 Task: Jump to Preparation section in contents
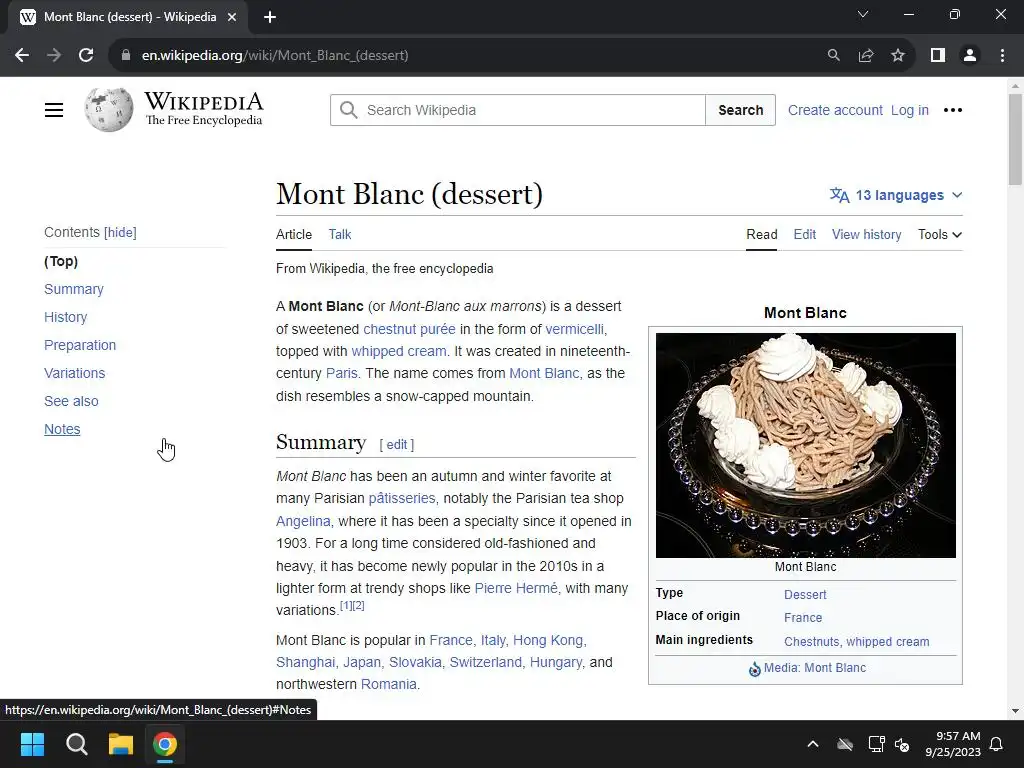(x=80, y=345)
